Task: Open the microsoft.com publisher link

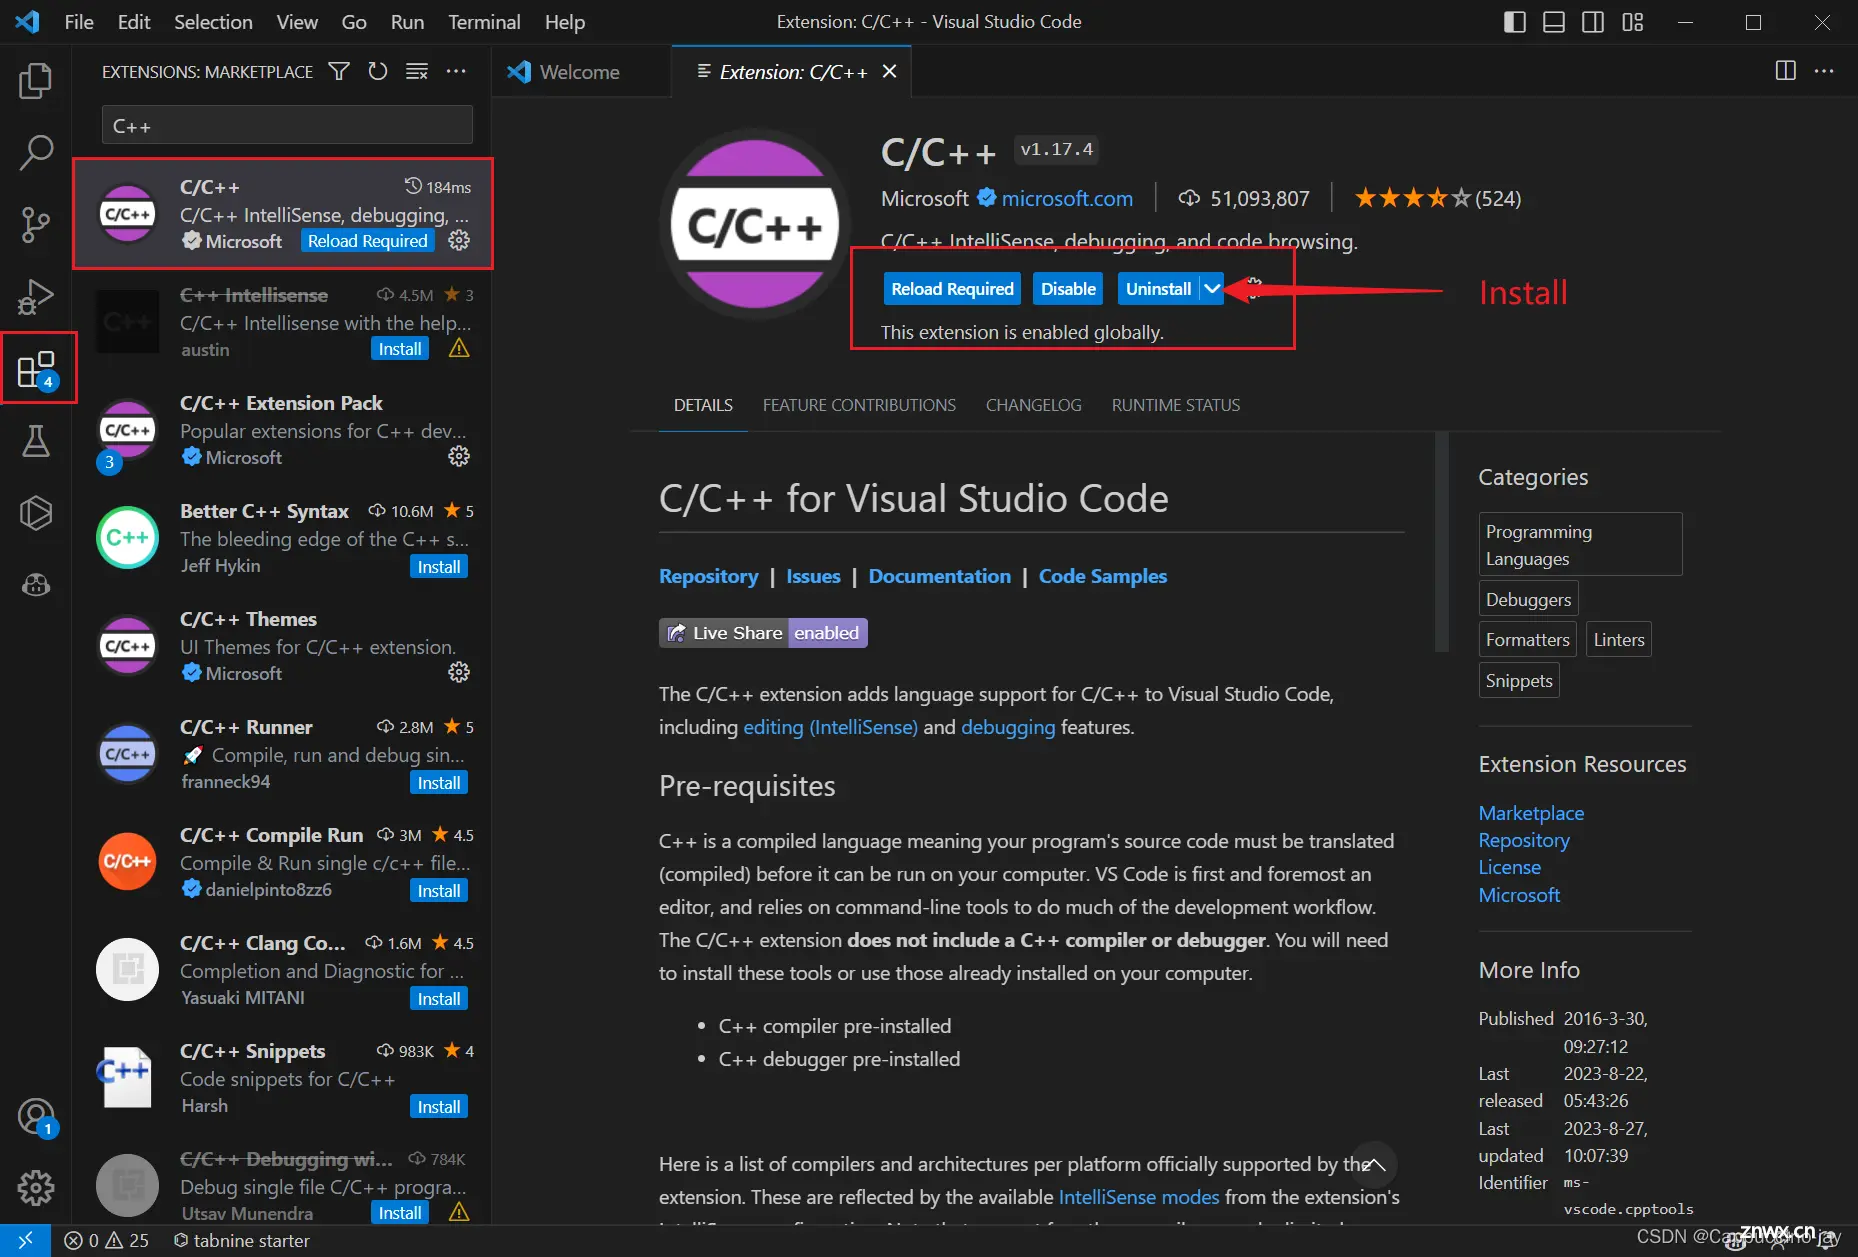Action: pyautogui.click(x=1067, y=198)
